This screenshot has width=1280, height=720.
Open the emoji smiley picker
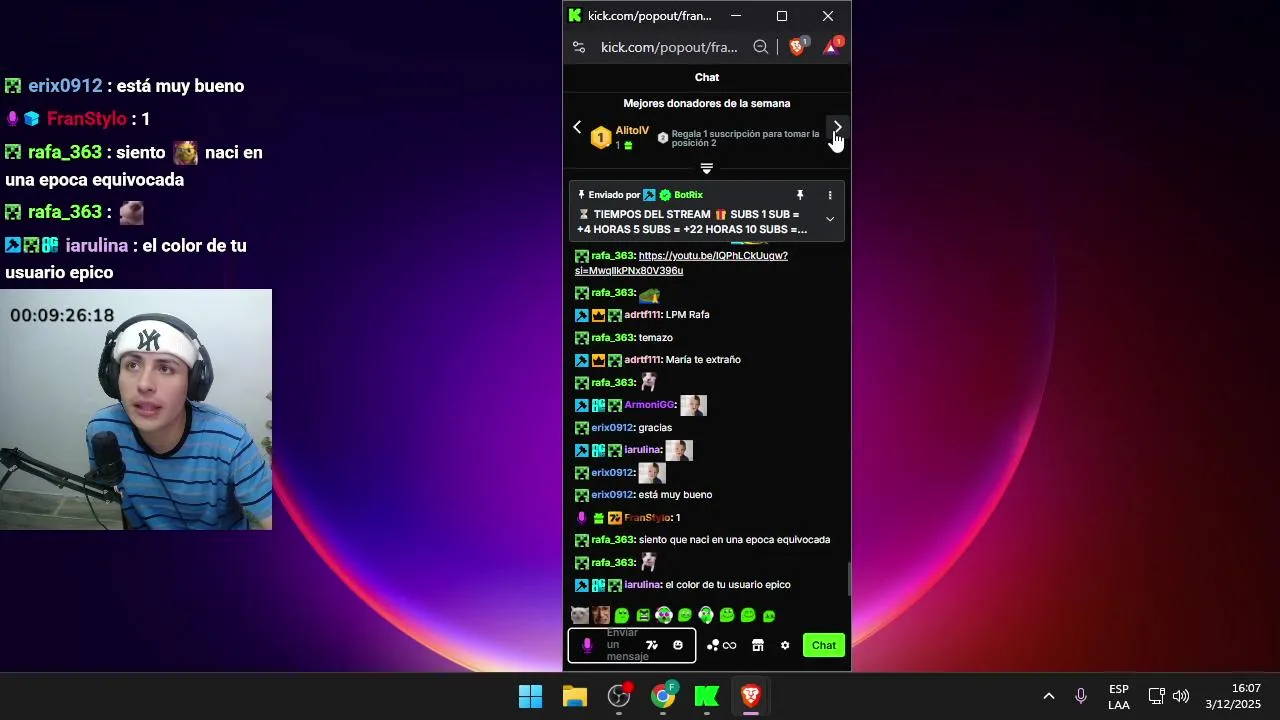[x=678, y=645]
